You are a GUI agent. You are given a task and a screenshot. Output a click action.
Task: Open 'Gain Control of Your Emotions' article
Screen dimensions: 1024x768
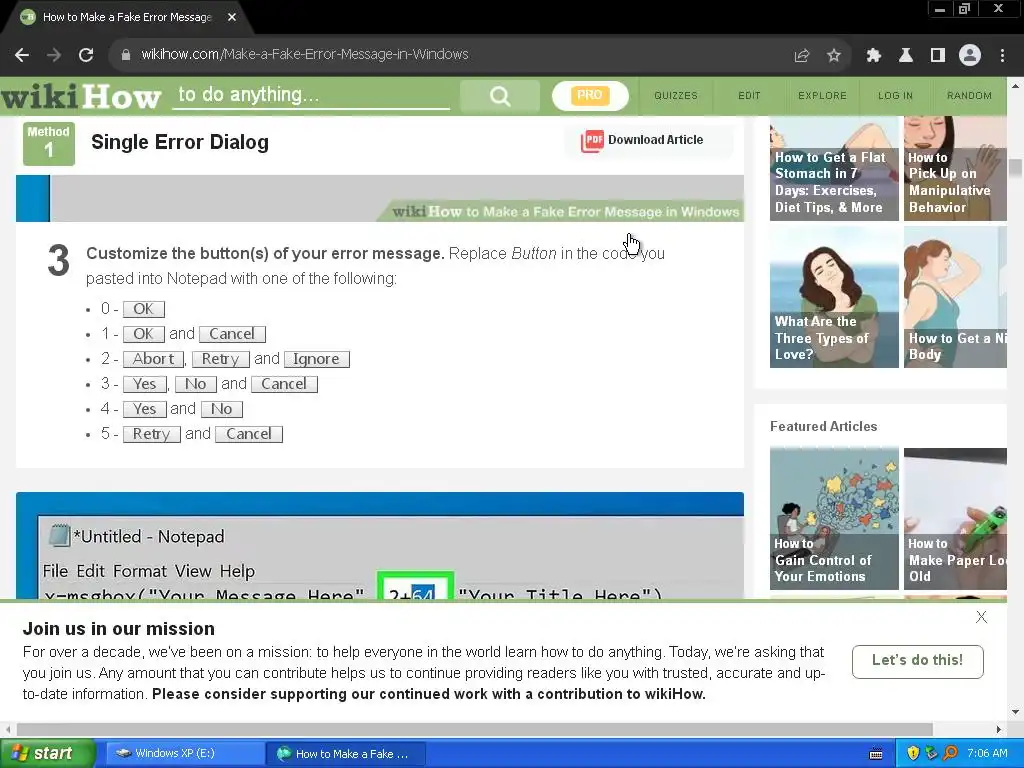pos(834,519)
